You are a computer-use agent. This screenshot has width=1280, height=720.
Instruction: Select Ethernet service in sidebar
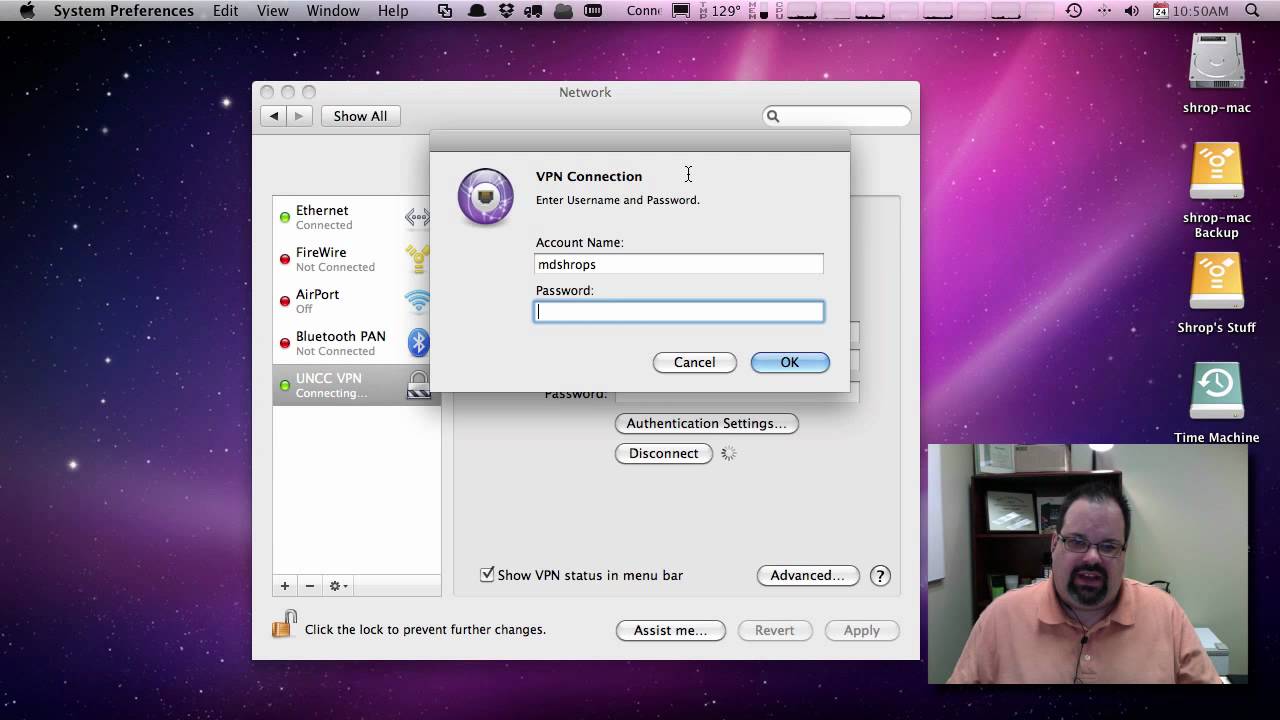(x=356, y=217)
